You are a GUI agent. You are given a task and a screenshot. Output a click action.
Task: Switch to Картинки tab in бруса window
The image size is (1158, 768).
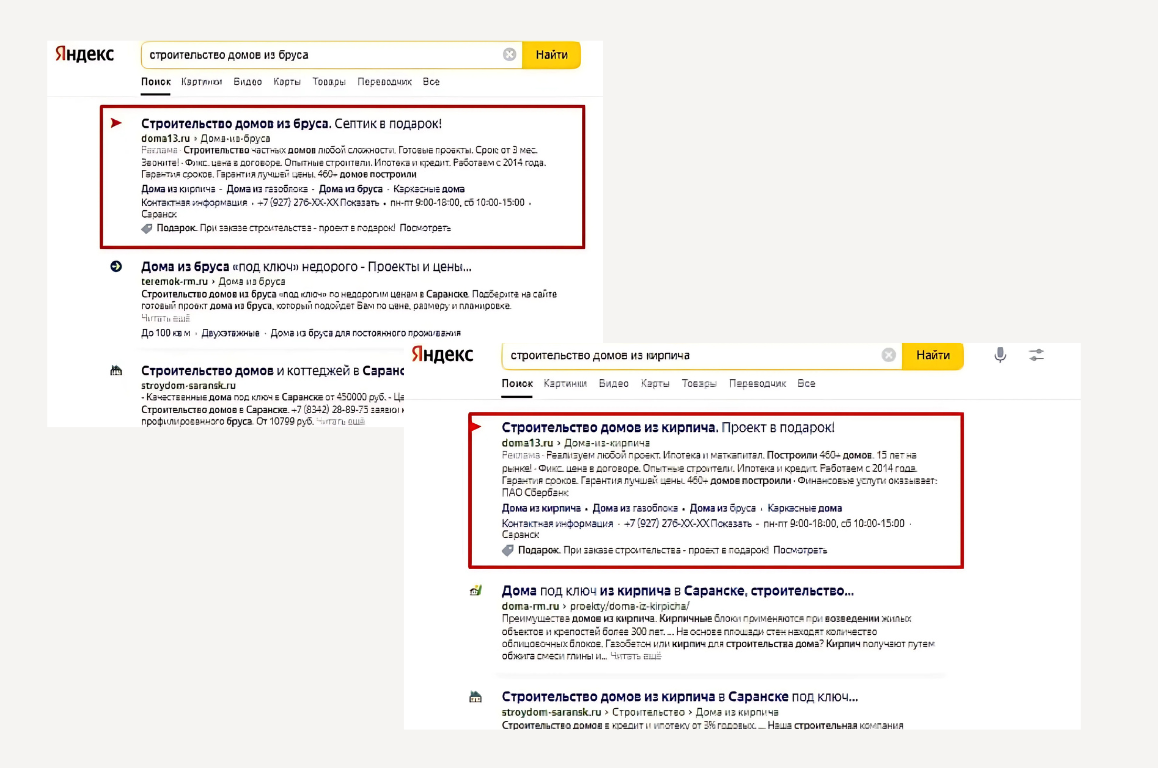click(202, 82)
